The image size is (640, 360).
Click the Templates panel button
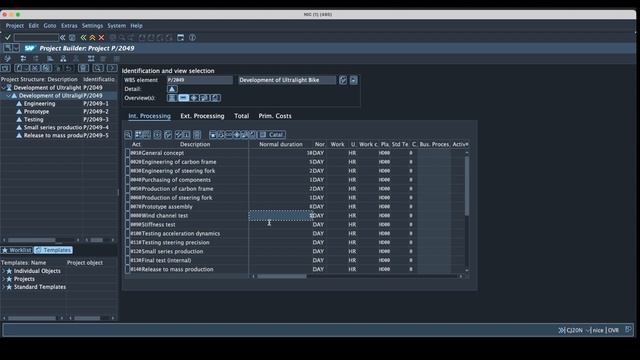pyautogui.click(x=53, y=250)
